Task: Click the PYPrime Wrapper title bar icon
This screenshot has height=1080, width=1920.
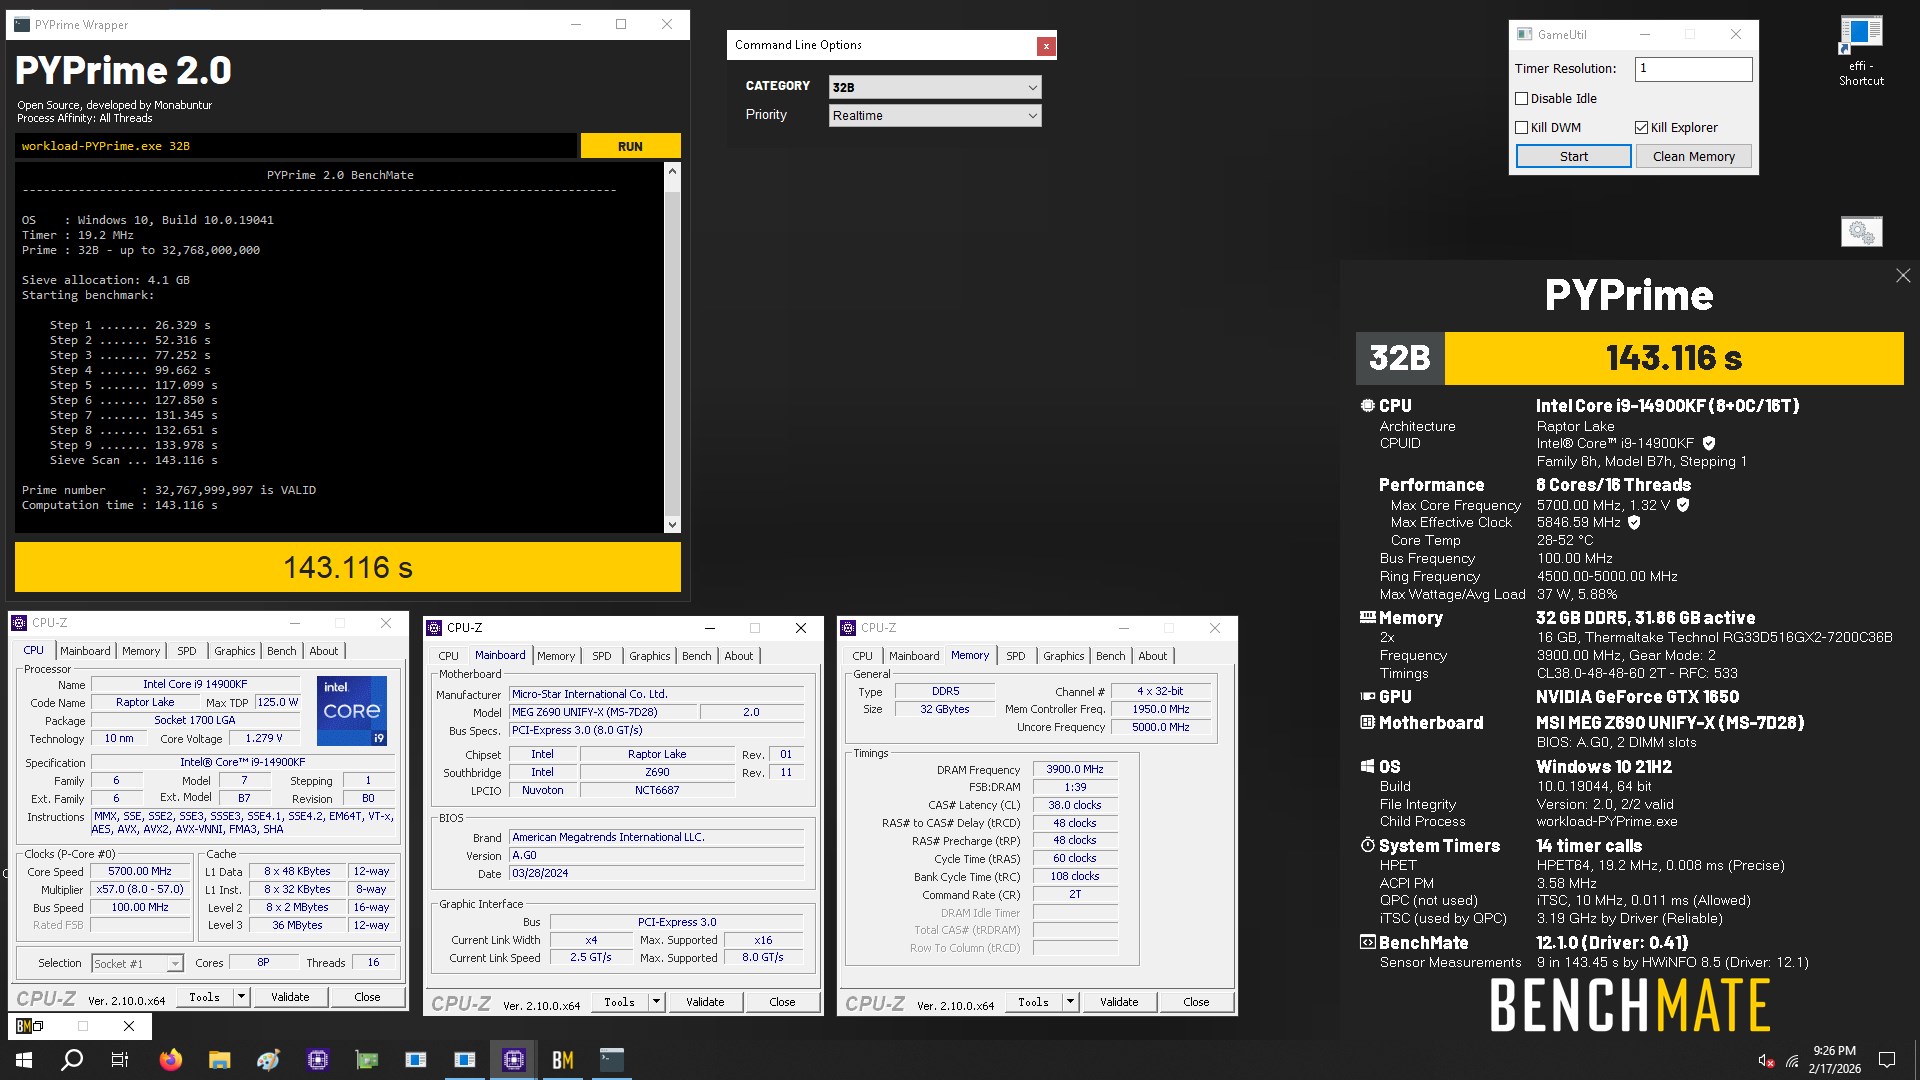Action: pos(22,24)
